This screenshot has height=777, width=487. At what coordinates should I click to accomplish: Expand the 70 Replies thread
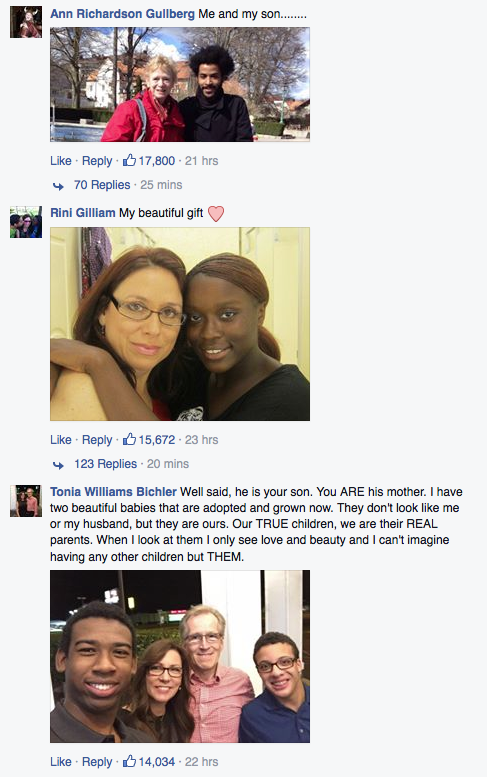(102, 185)
